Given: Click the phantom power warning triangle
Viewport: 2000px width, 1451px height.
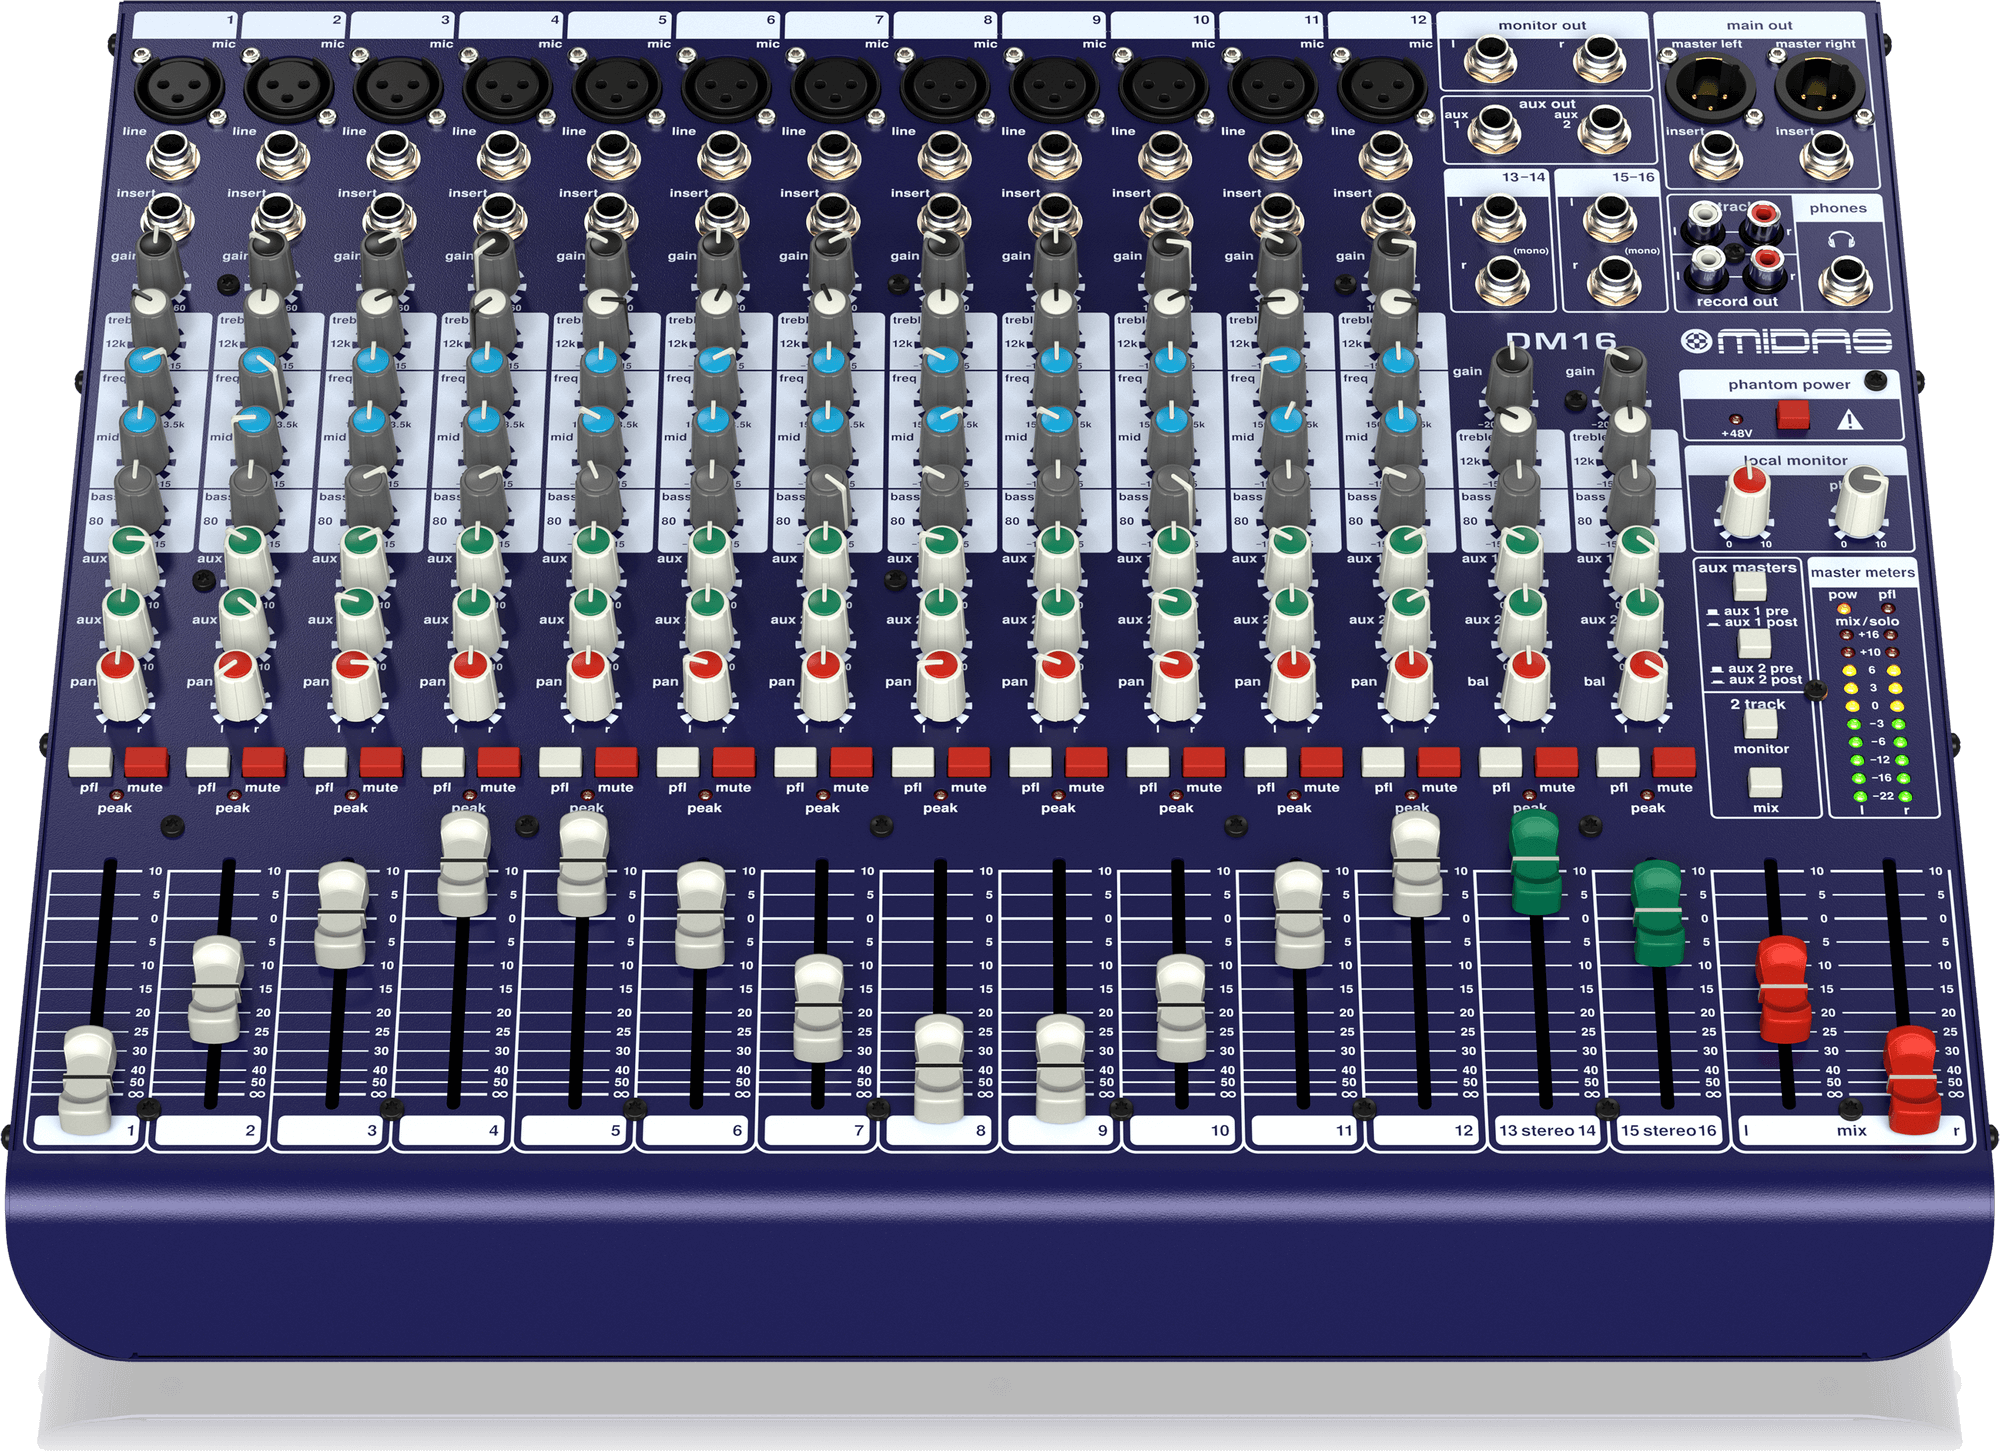Looking at the screenshot, I should [1849, 420].
